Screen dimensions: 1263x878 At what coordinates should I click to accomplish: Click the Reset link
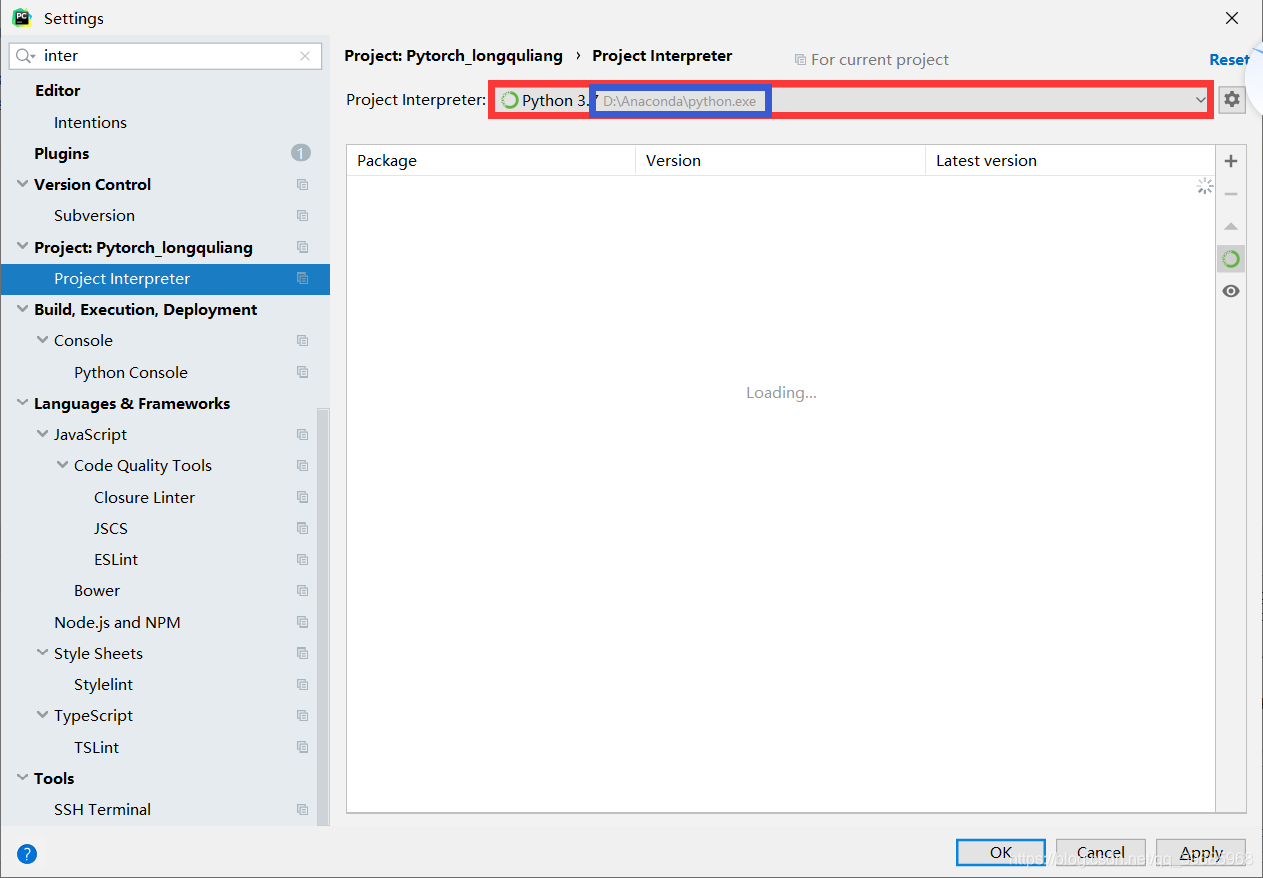click(x=1229, y=60)
